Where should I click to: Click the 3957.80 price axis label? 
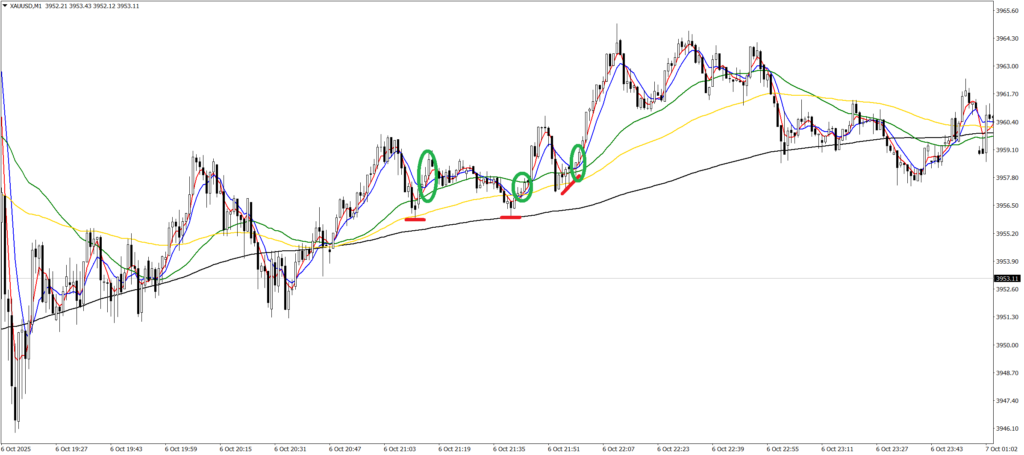tap(1006, 178)
